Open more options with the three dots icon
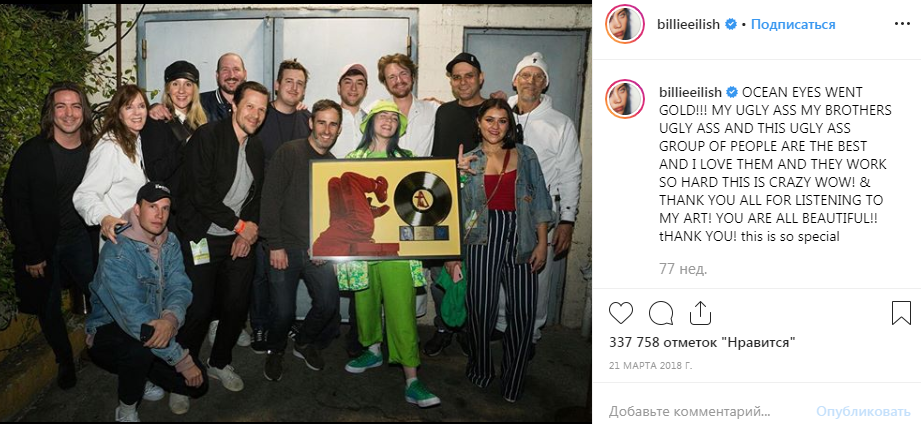The height and width of the screenshot is (424, 921). (902, 24)
